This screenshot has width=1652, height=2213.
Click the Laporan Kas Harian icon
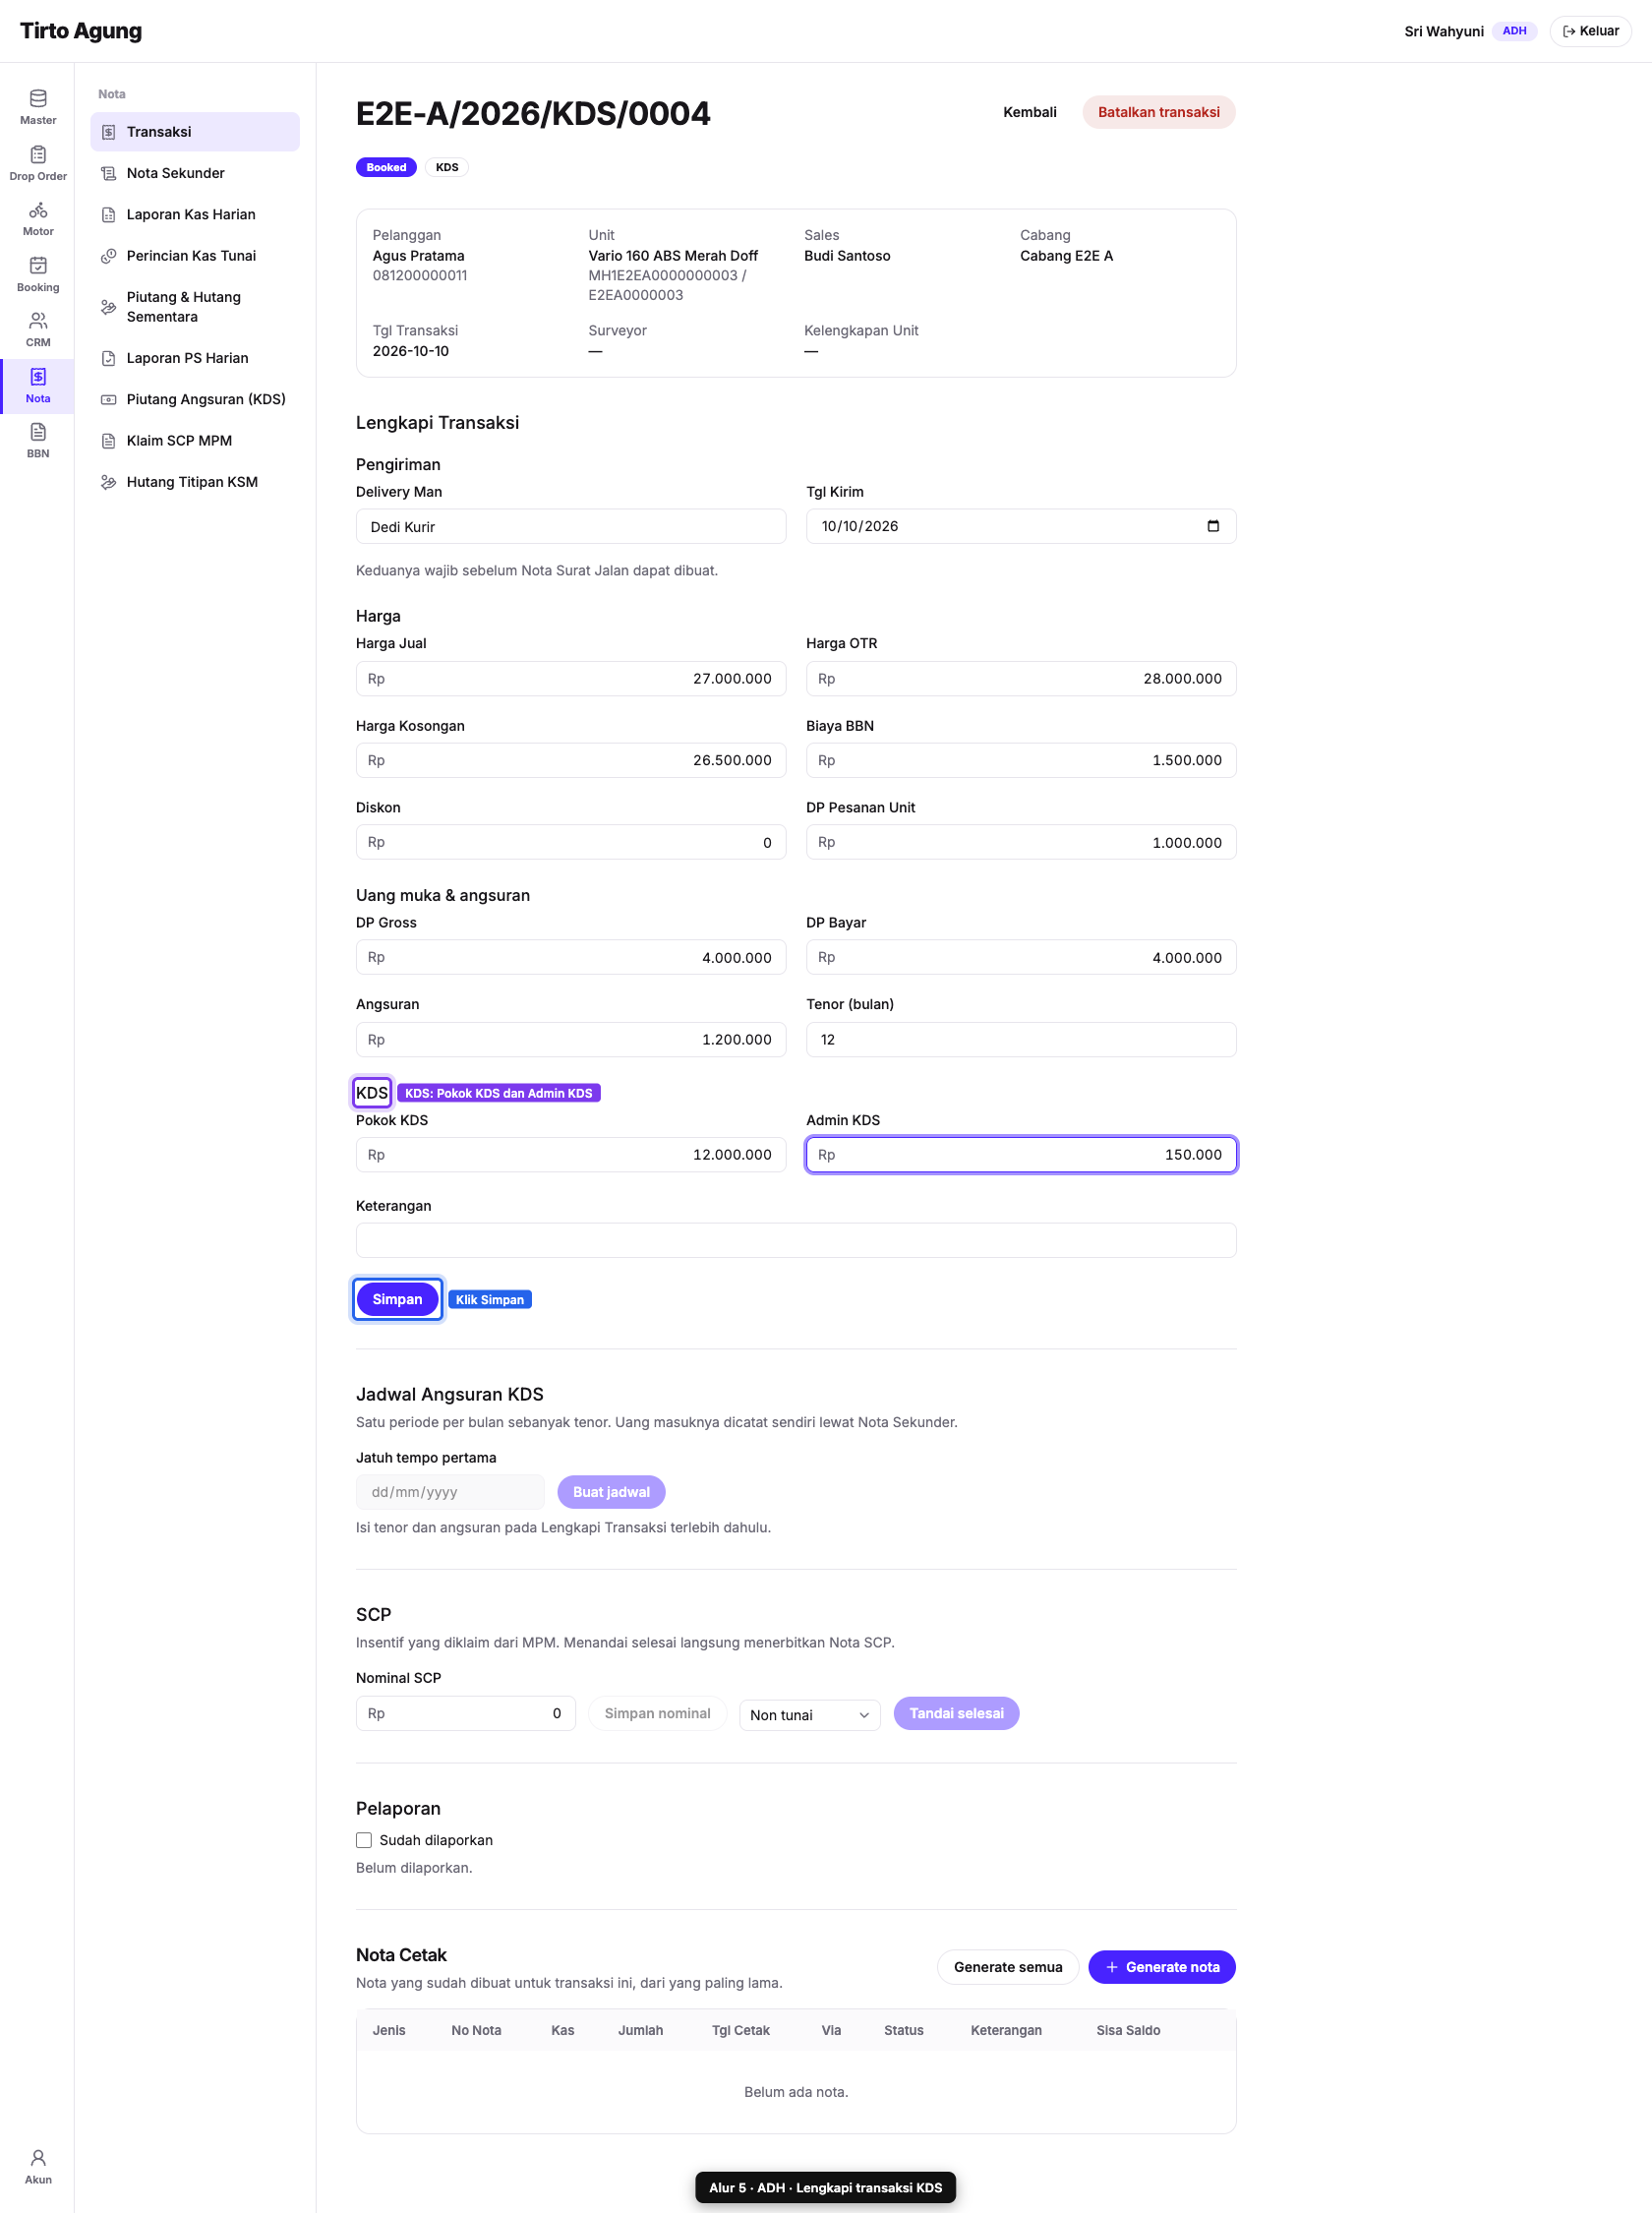[x=109, y=215]
